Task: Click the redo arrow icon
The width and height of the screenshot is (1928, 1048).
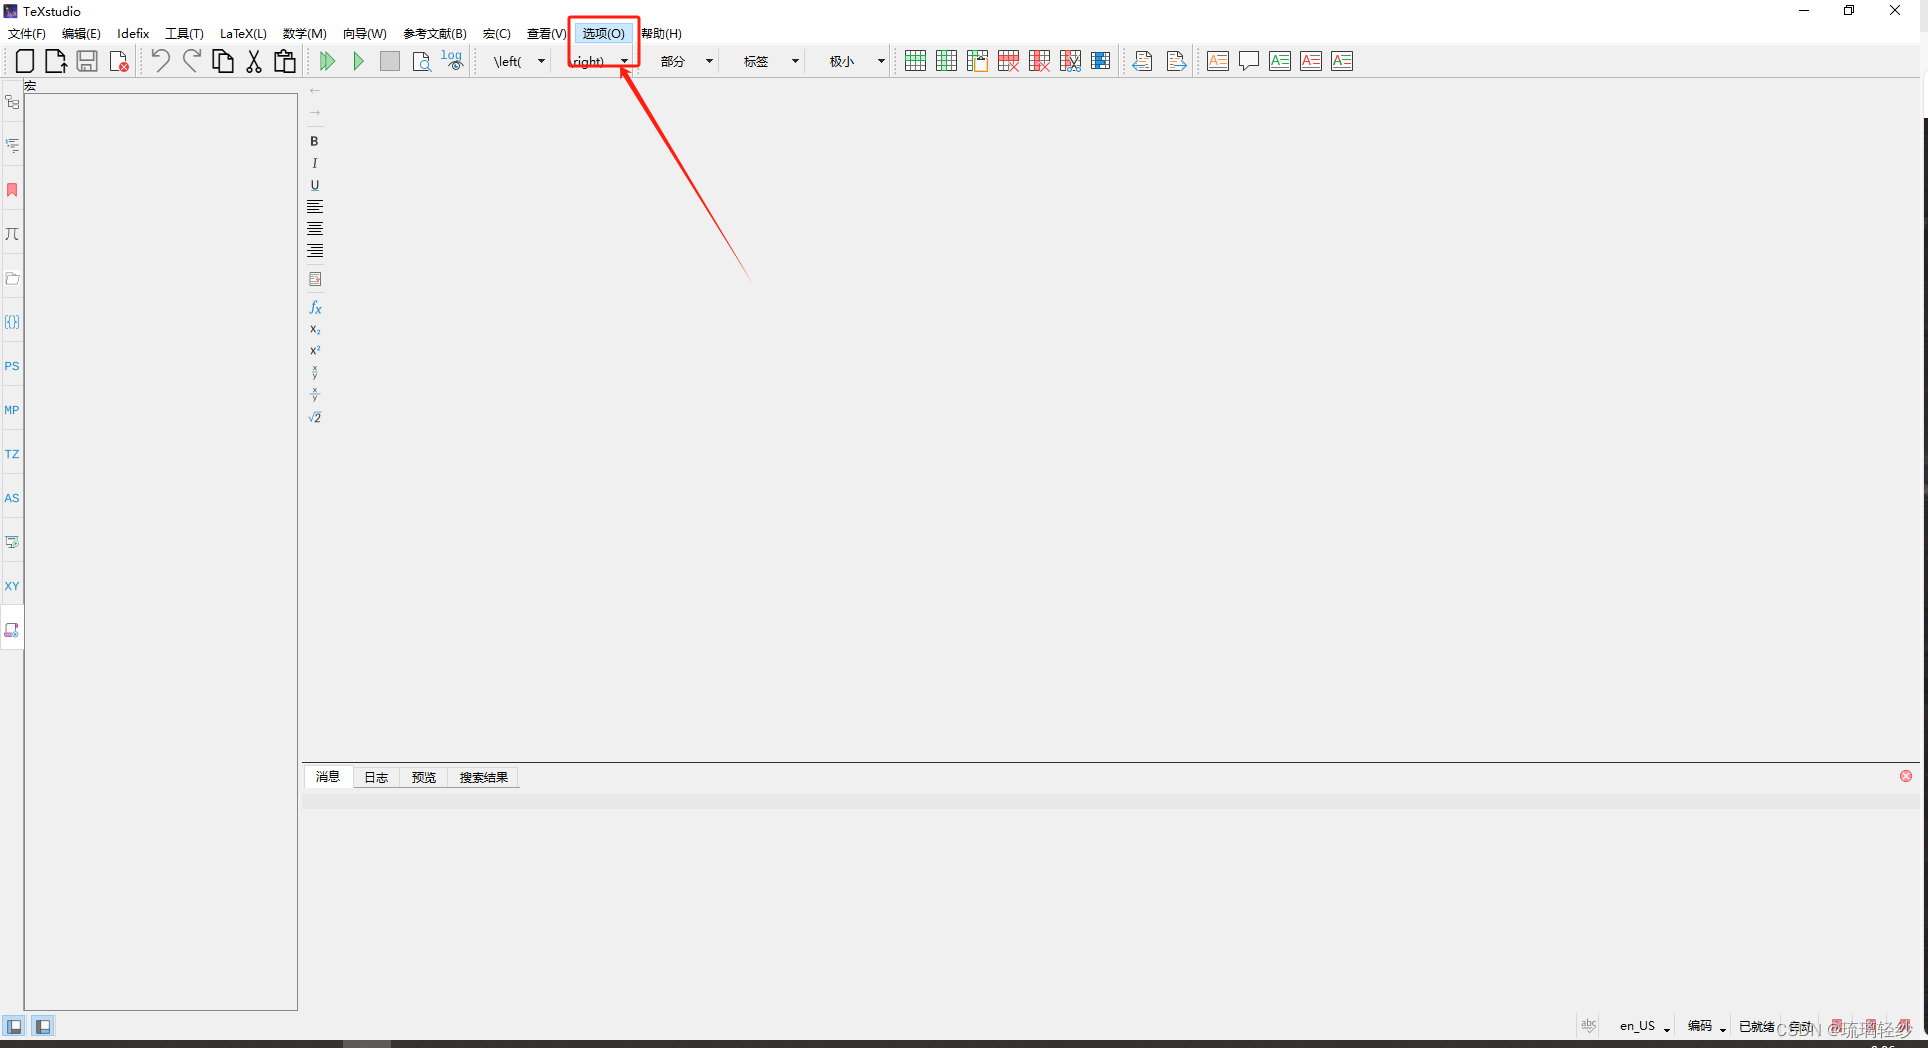Action: [x=191, y=61]
